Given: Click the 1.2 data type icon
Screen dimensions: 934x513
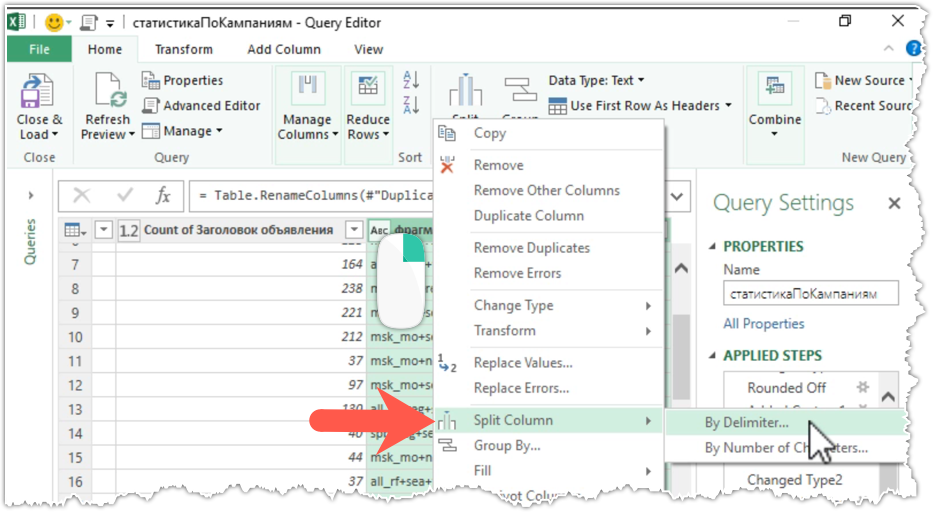Looking at the screenshot, I should [x=129, y=230].
